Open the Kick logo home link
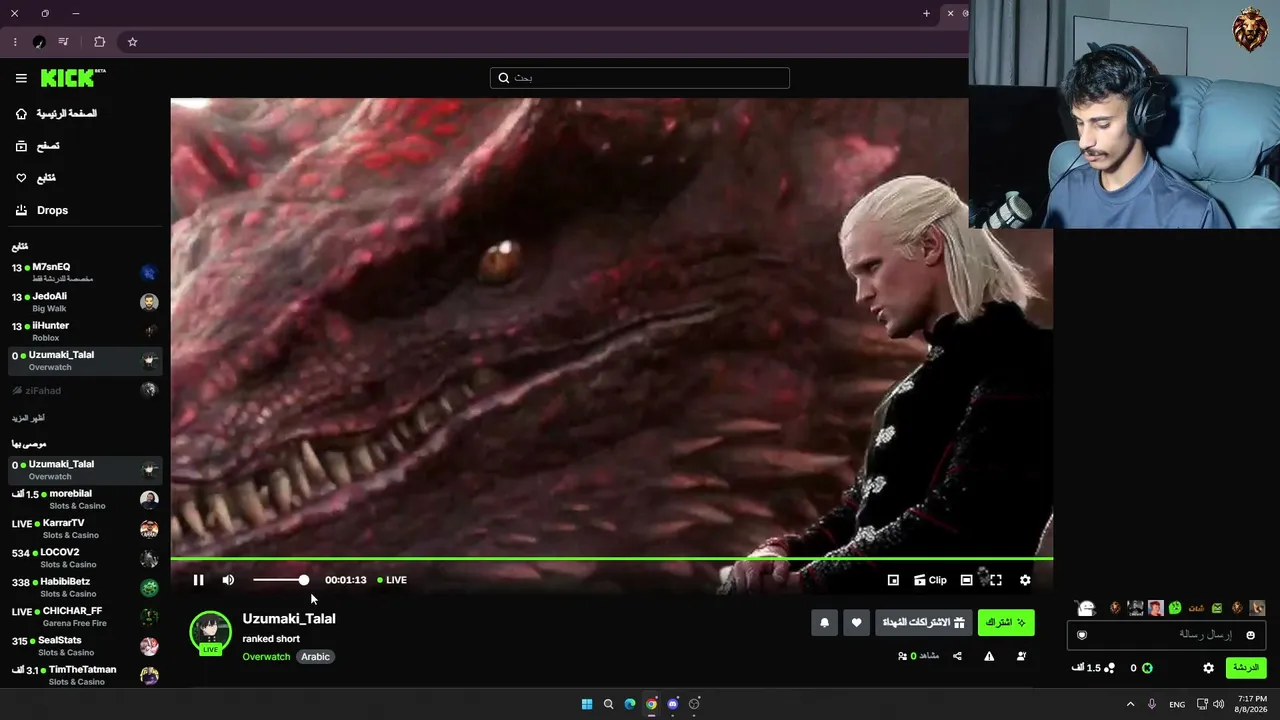Image resolution: width=1280 pixels, height=720 pixels. pos(73,78)
